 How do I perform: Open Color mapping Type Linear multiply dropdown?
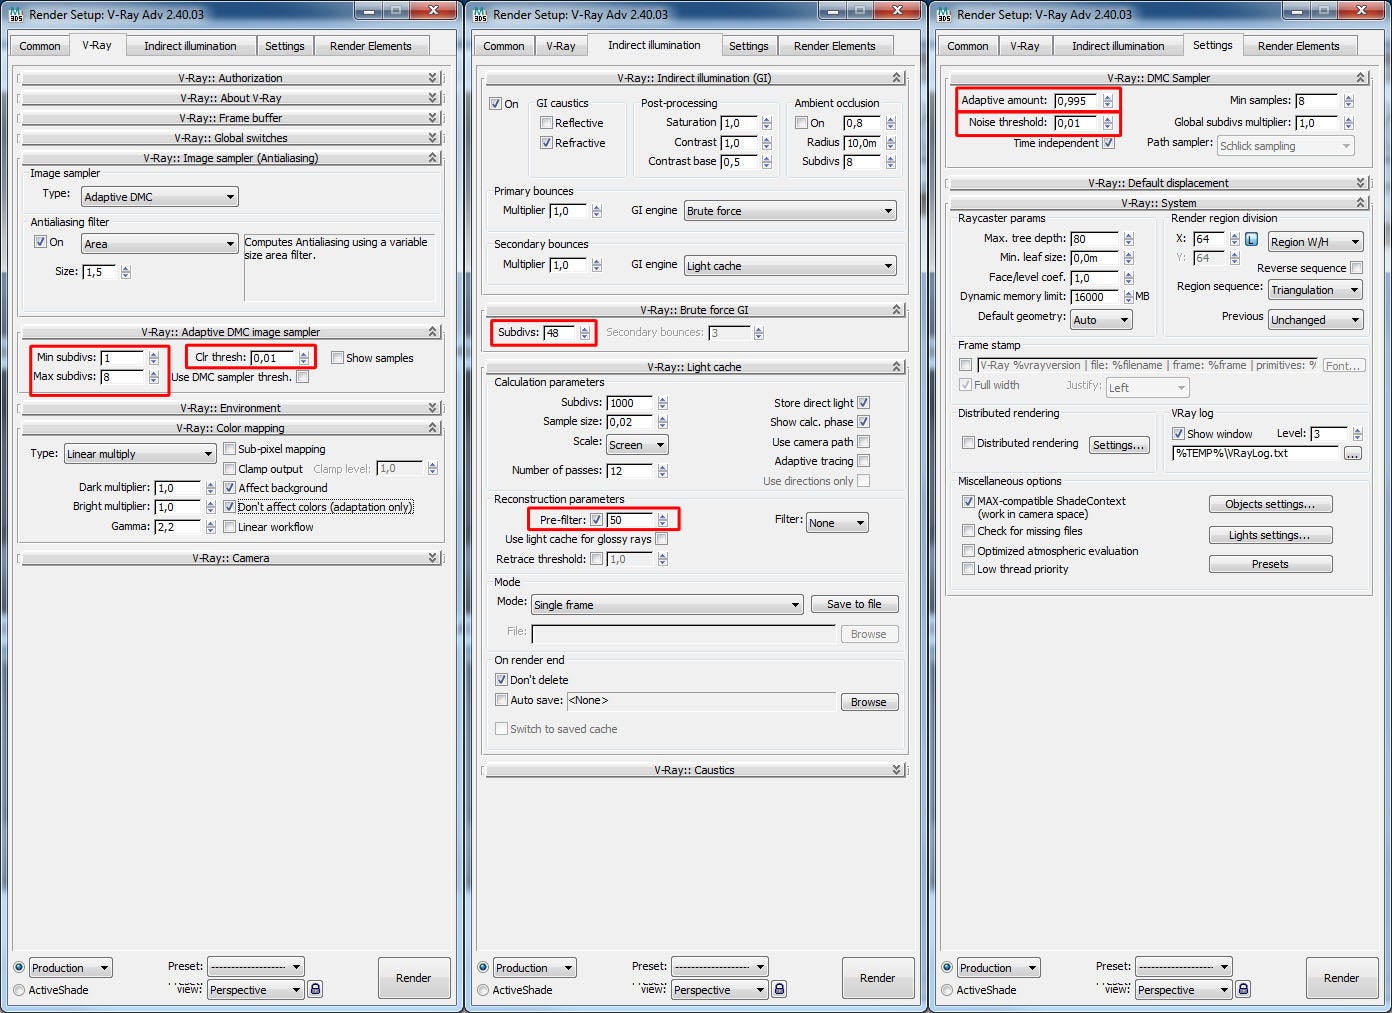pos(140,454)
